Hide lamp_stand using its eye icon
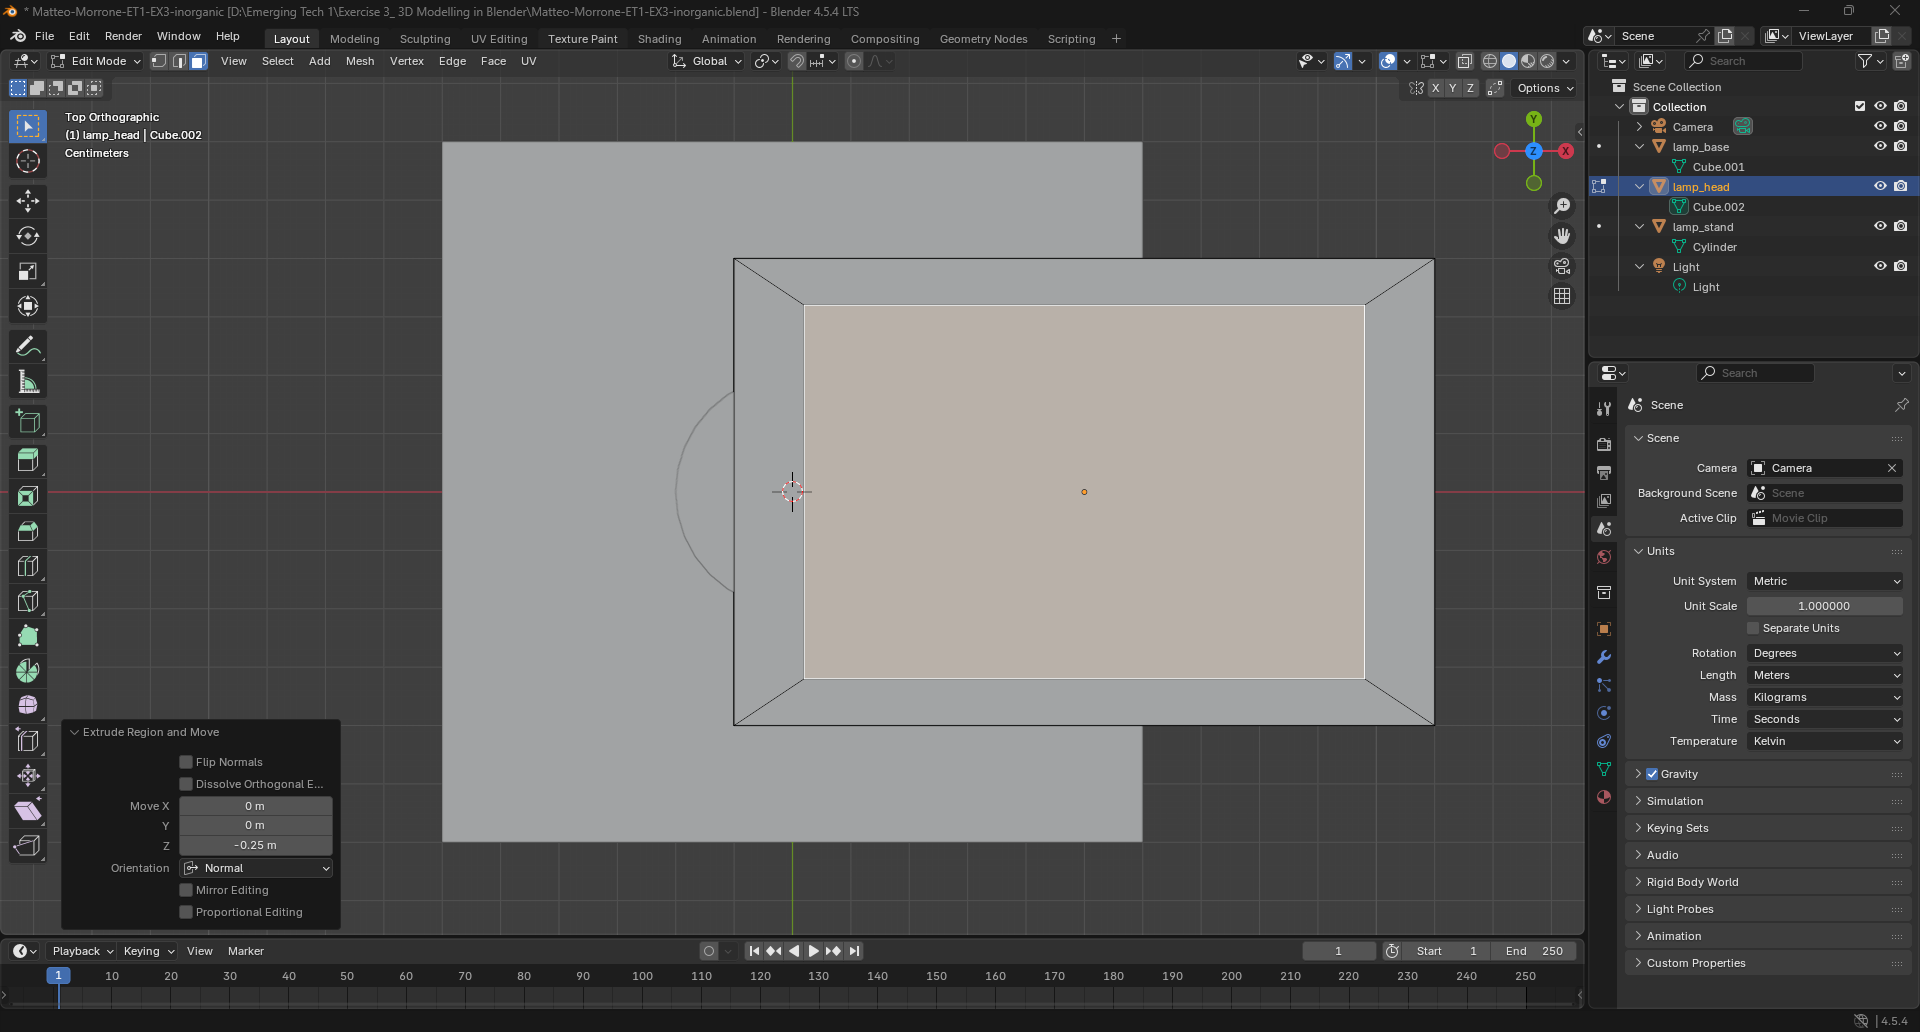1920x1032 pixels. coord(1879,226)
